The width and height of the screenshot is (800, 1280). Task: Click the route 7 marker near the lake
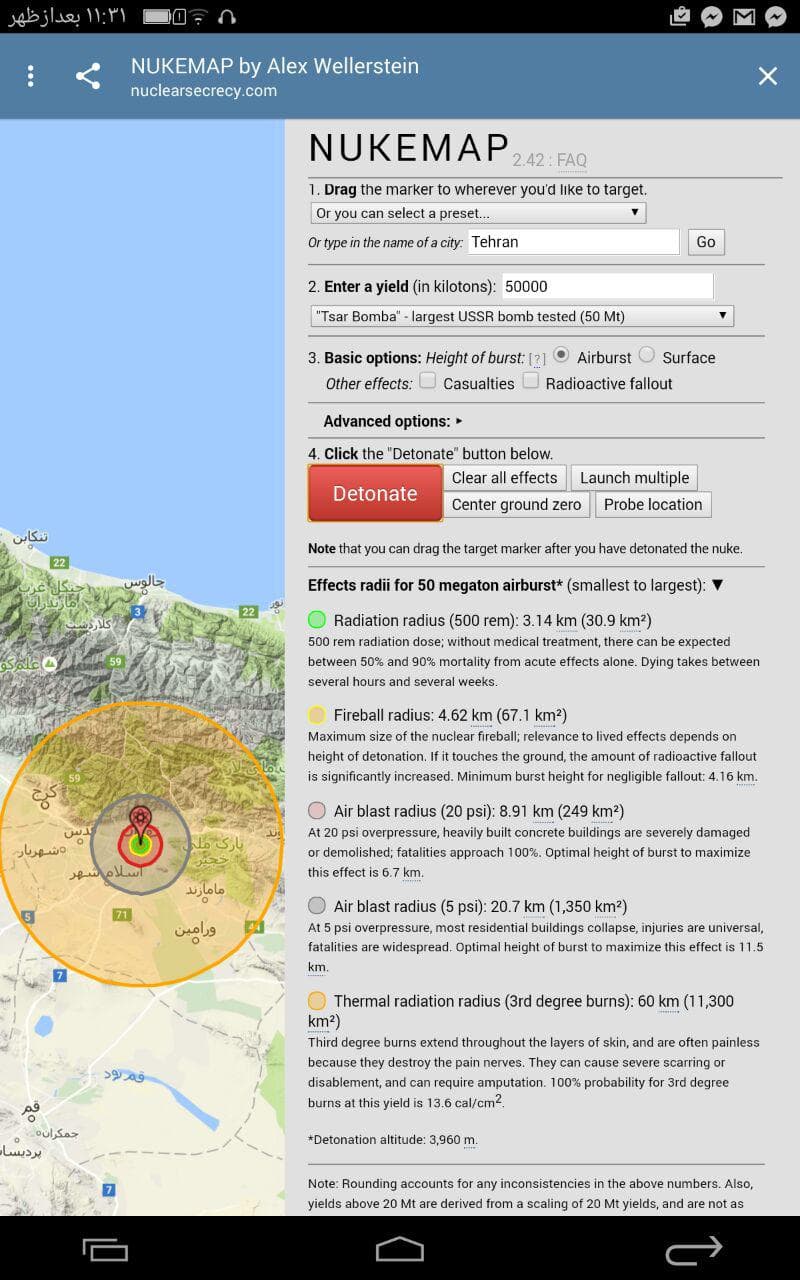(60, 975)
